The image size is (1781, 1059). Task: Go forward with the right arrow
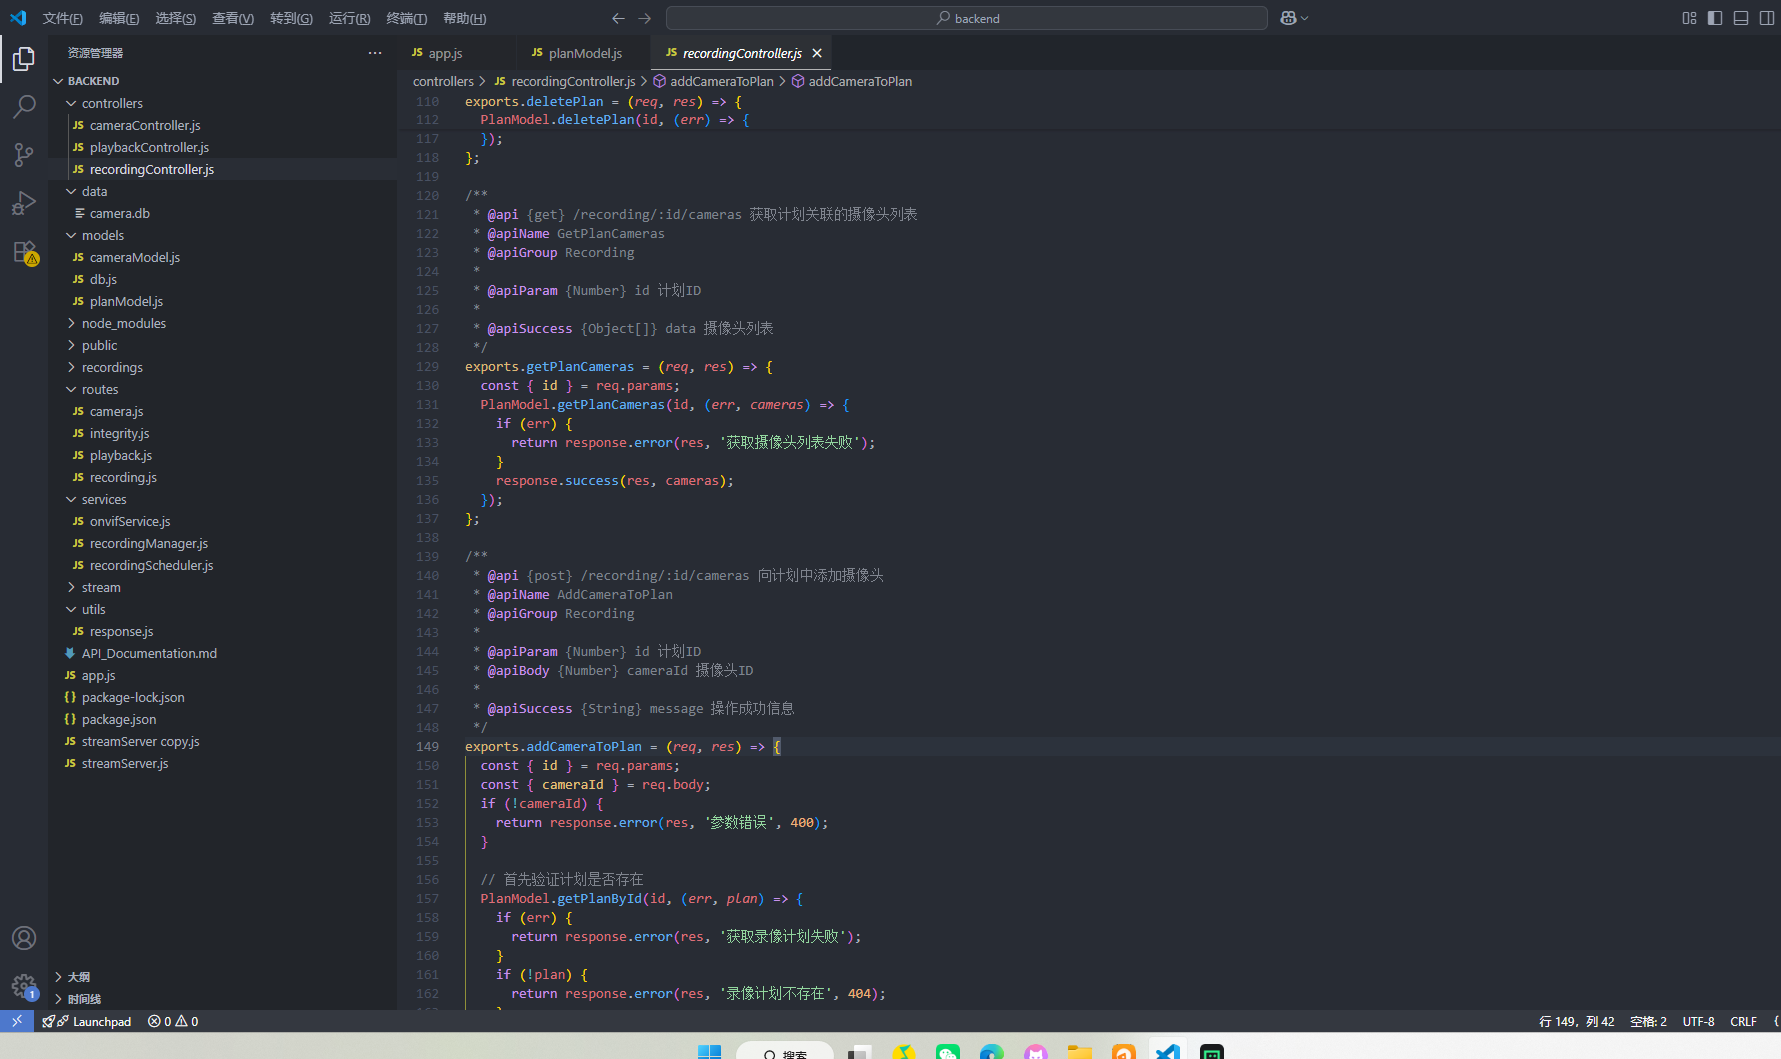tap(645, 18)
